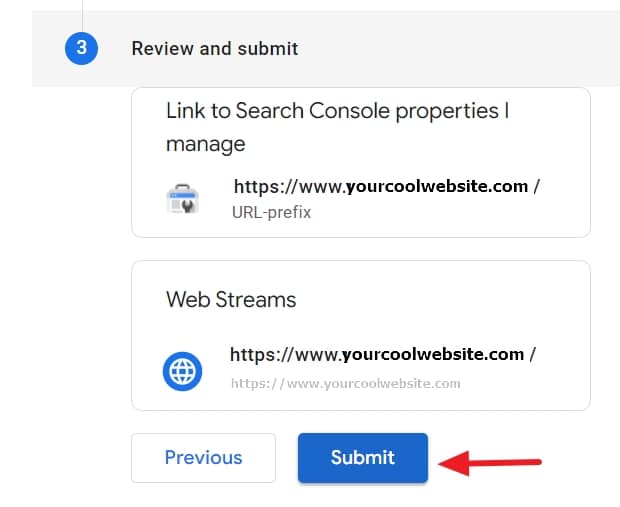Click the Link to Search Console properties heading
This screenshot has width=620, height=507.
click(x=337, y=127)
